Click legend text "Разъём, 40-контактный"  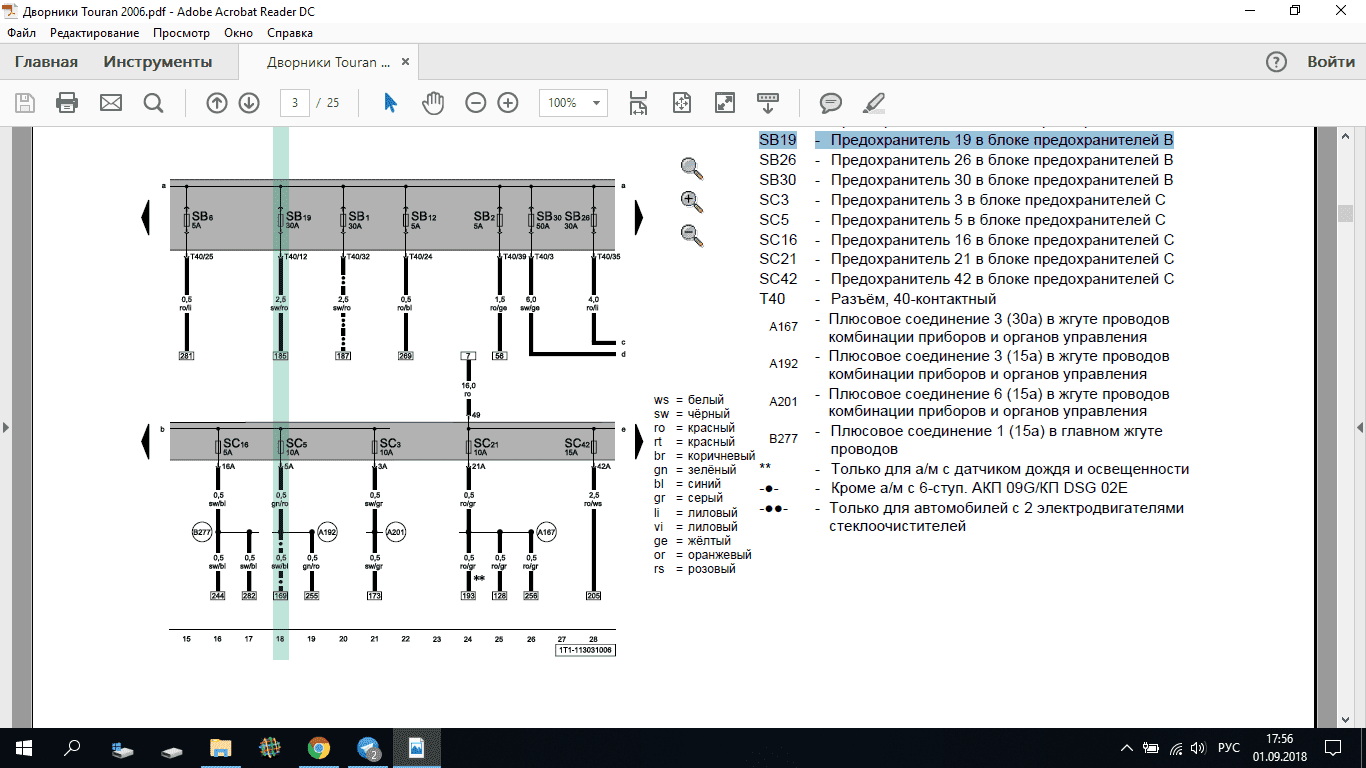[x=913, y=299]
